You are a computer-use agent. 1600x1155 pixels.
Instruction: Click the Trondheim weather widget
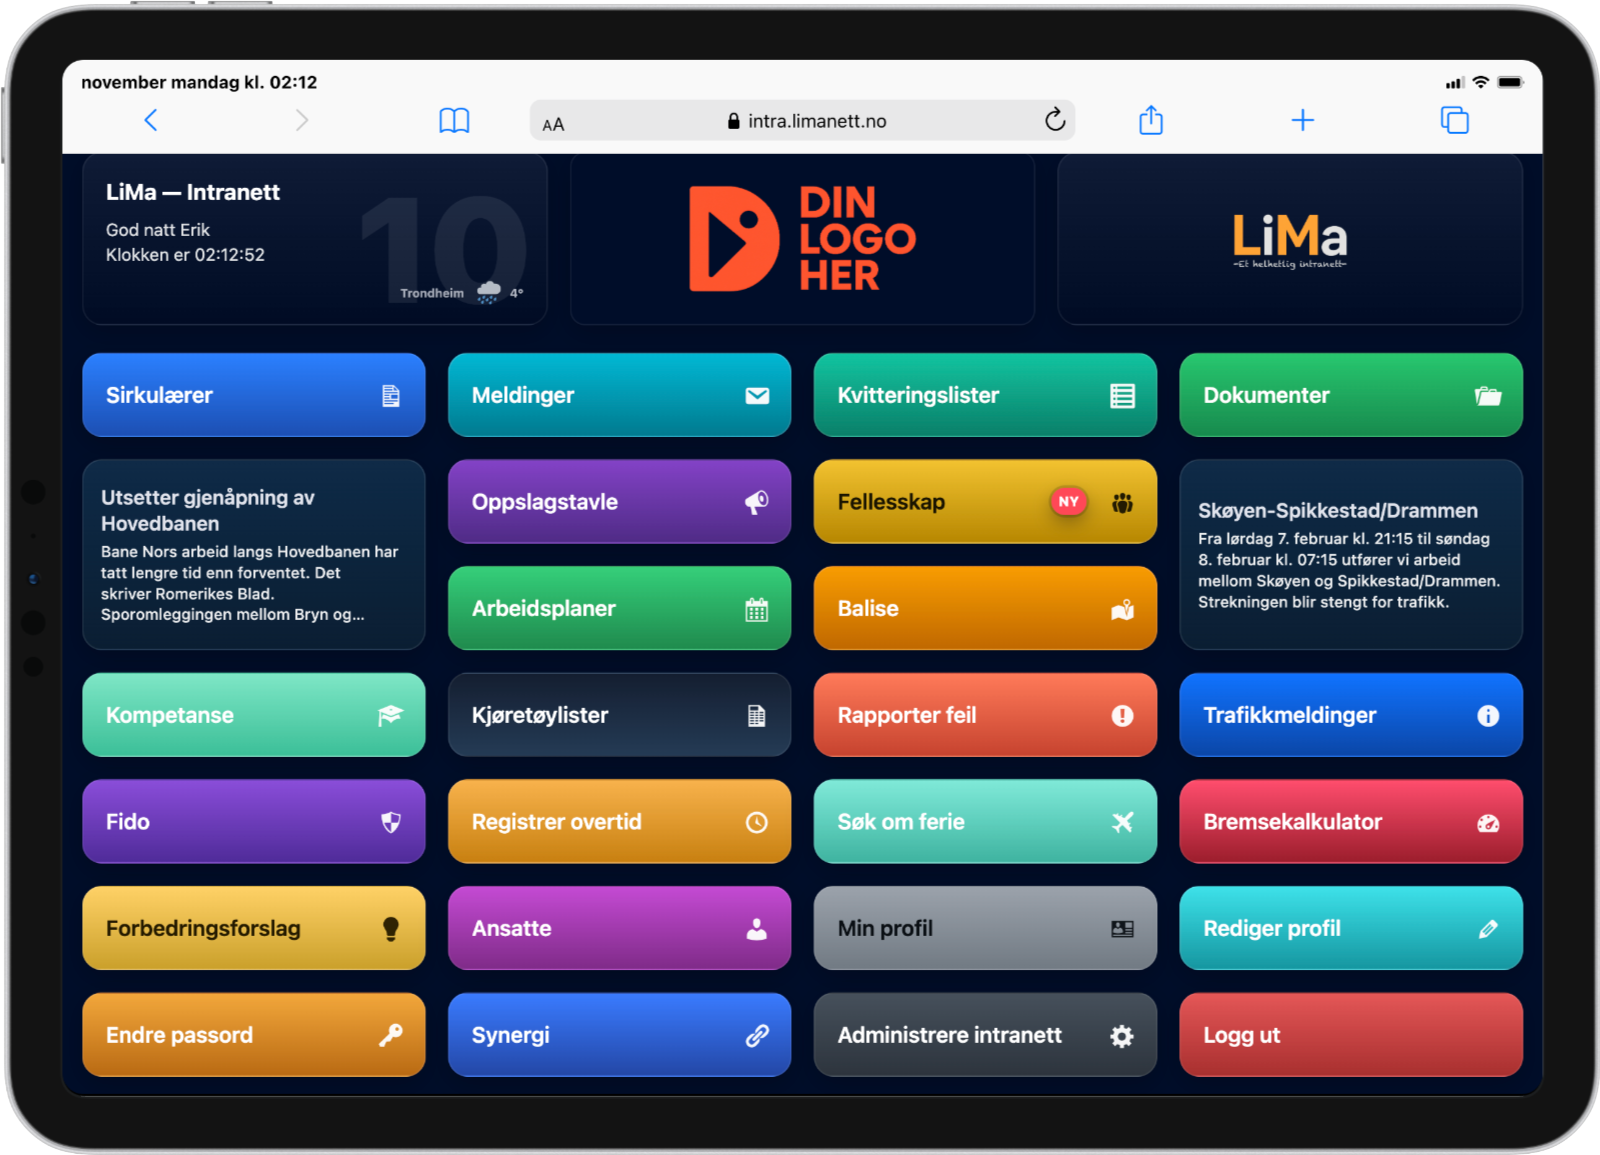[x=461, y=293]
